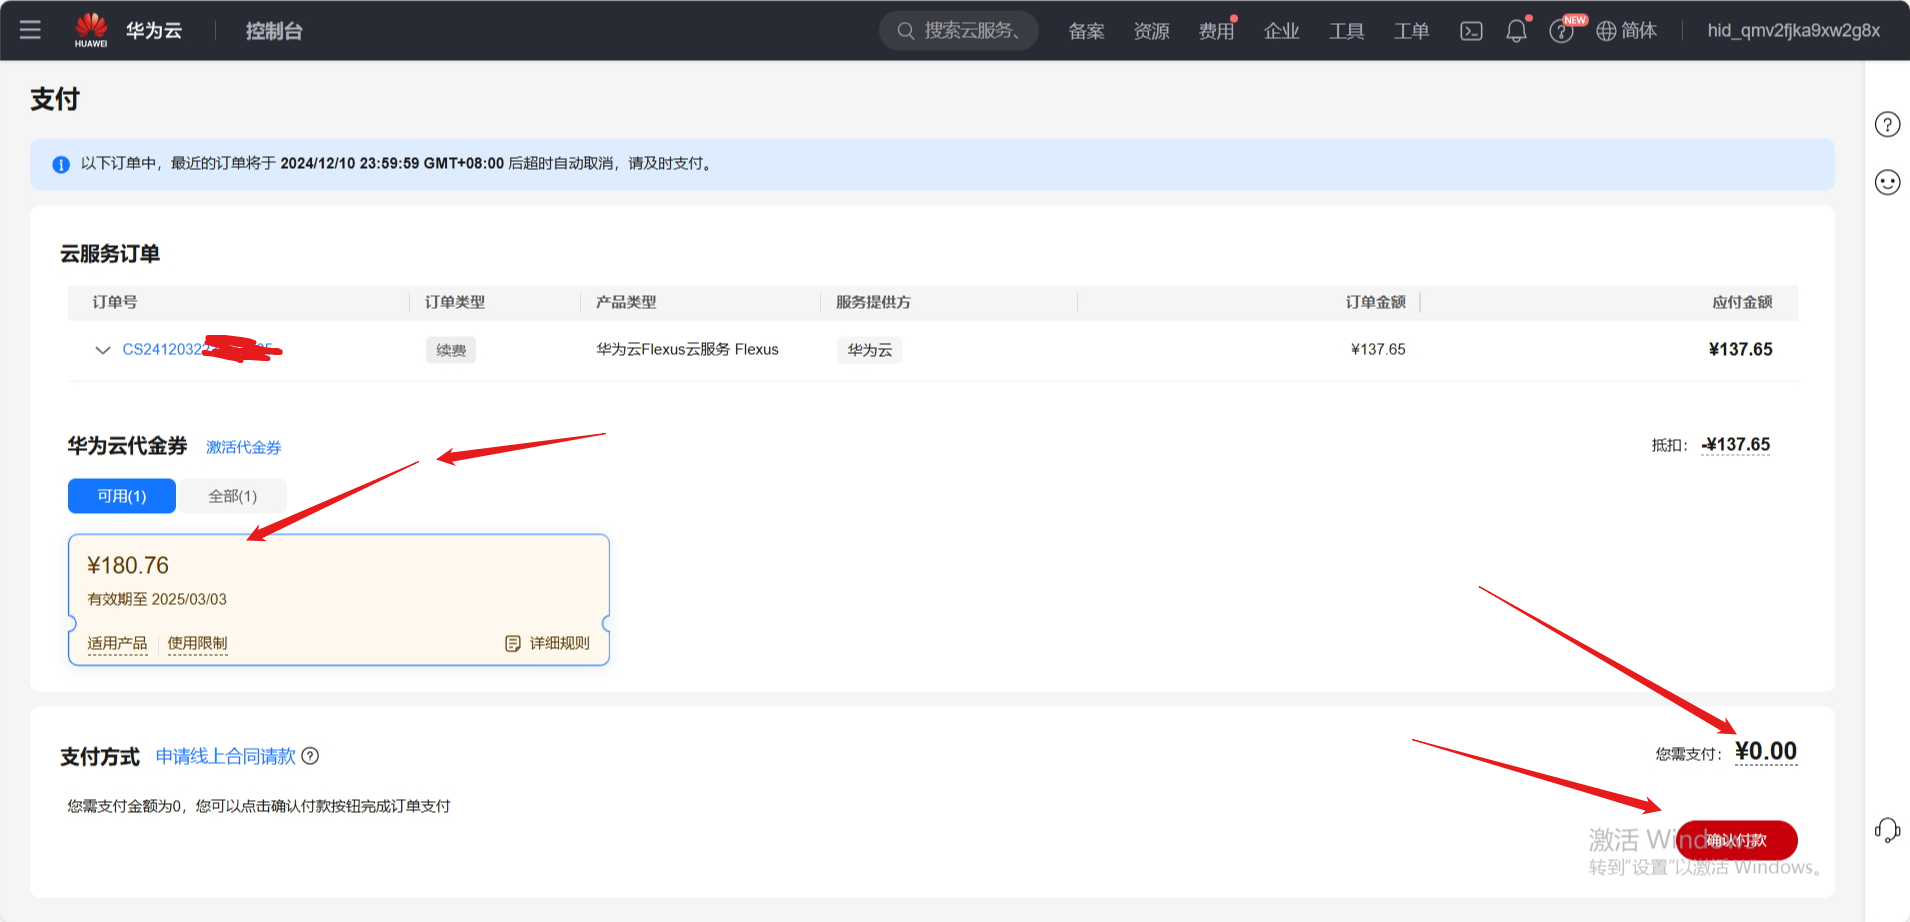1910x922 pixels.
Task: Click the 激活代金券 link
Action: click(243, 447)
